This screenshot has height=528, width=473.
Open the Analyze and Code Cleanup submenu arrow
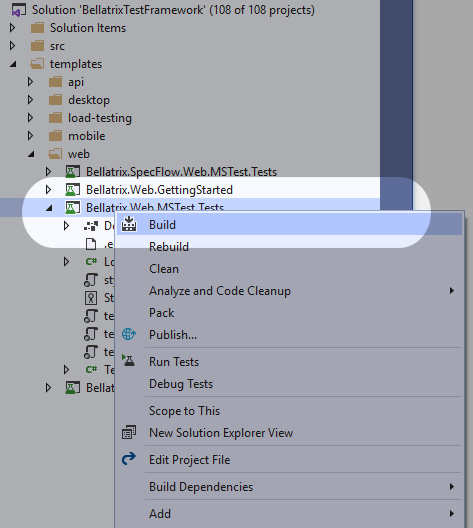(x=452, y=290)
